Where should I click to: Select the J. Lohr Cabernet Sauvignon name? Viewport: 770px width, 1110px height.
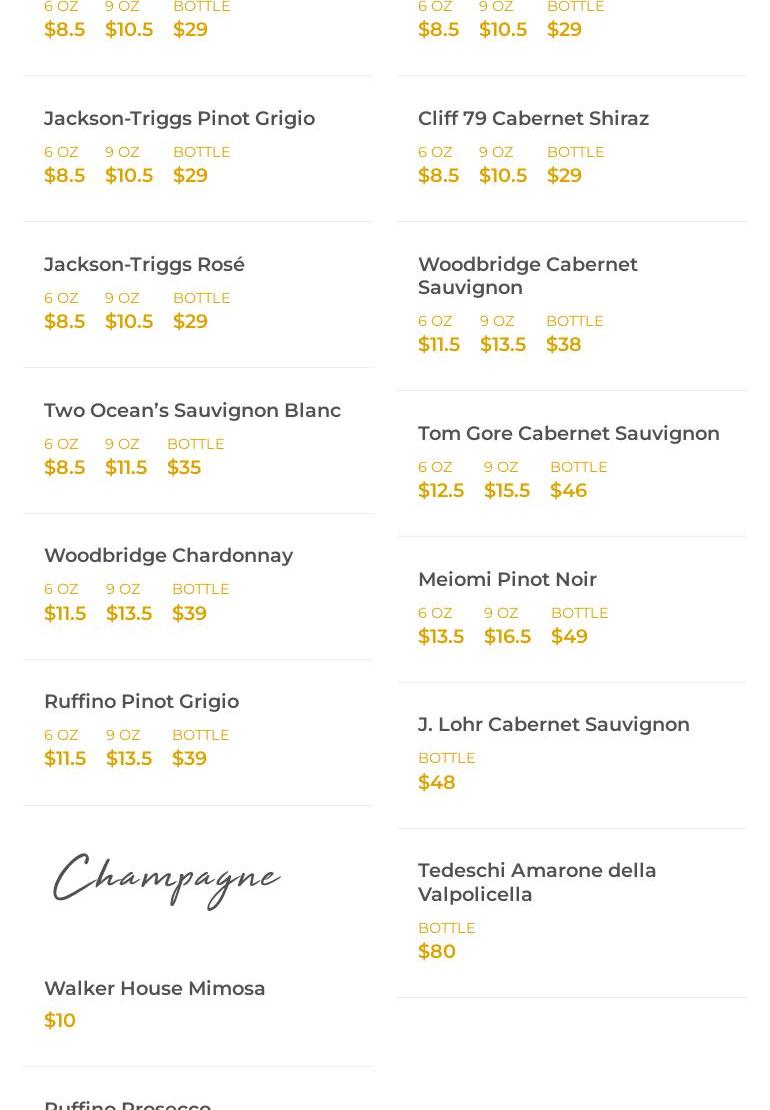pos(553,724)
